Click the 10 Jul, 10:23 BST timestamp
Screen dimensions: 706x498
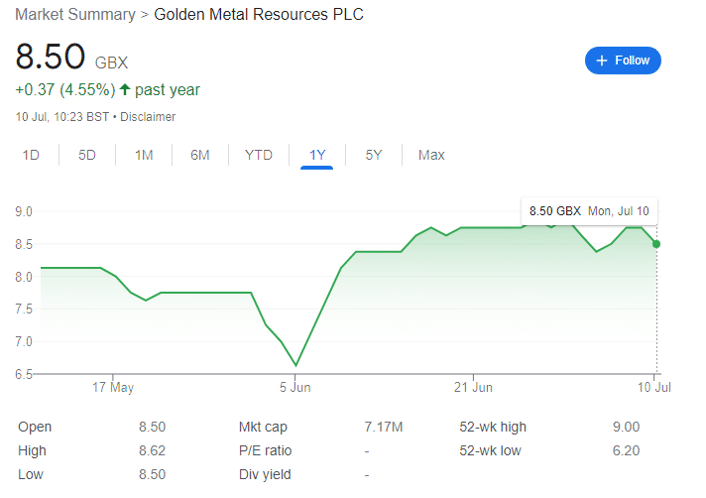pyautogui.click(x=62, y=117)
